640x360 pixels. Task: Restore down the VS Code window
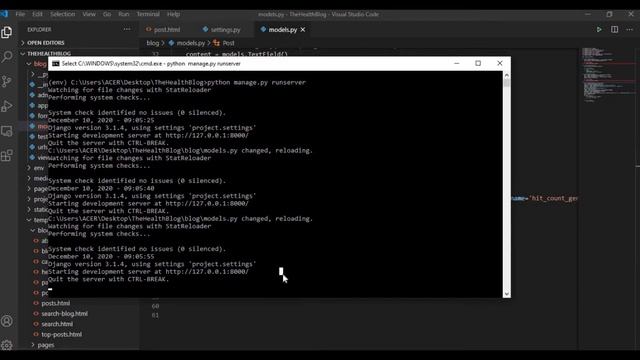[x=609, y=14]
